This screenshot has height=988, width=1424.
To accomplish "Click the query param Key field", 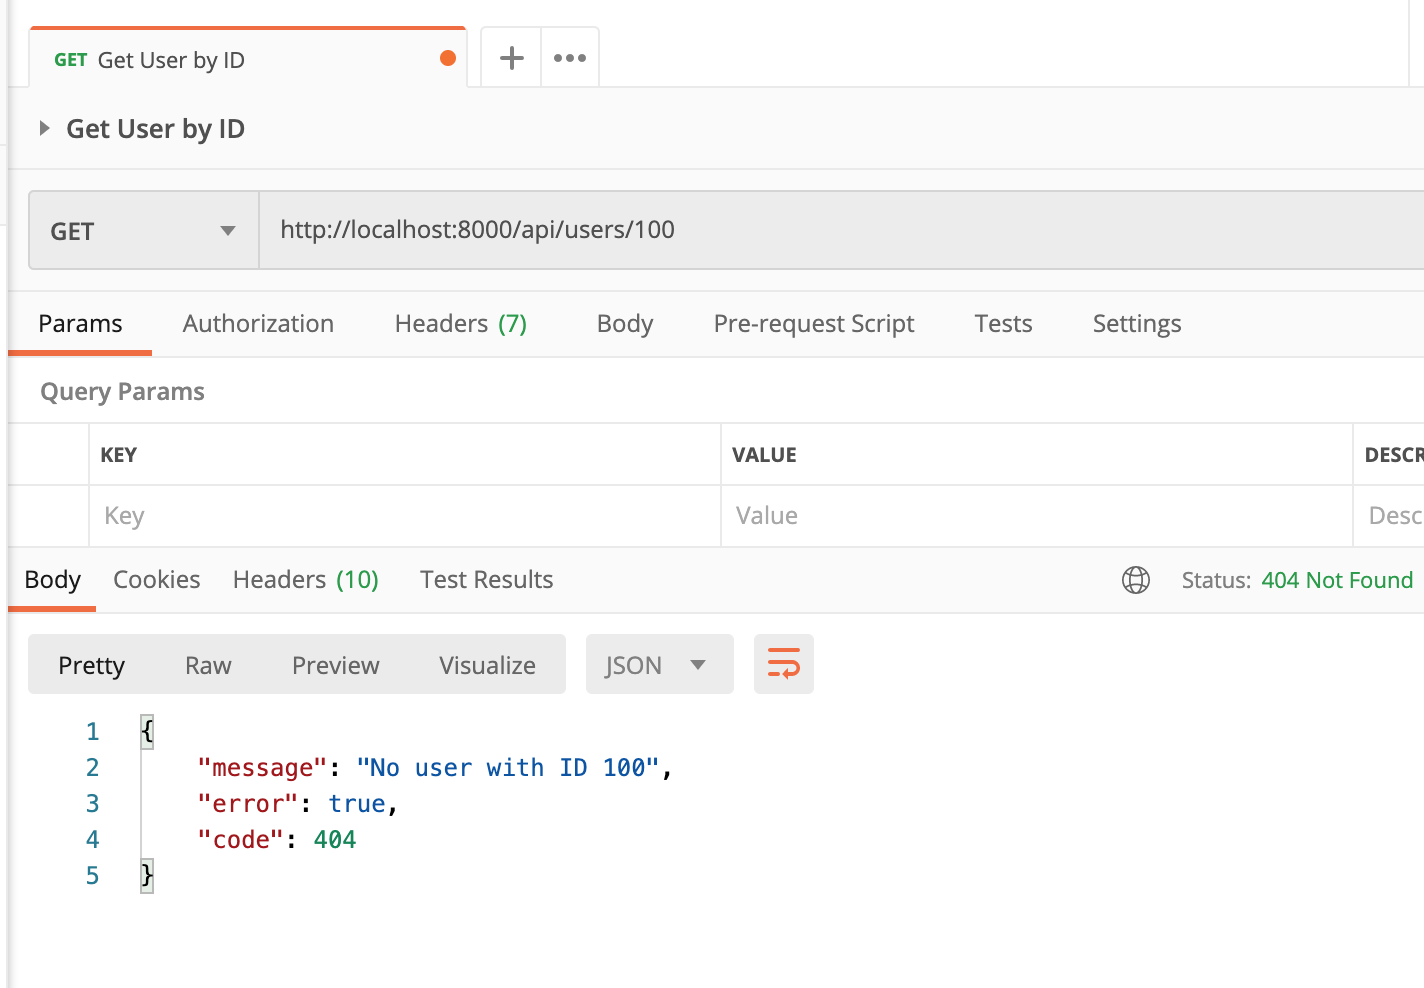I will [x=405, y=516].
